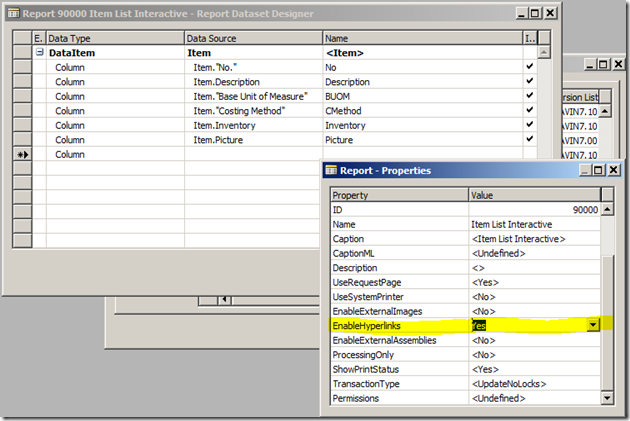
Task: Collapse the DataItem Item tree node
Action: point(39,52)
